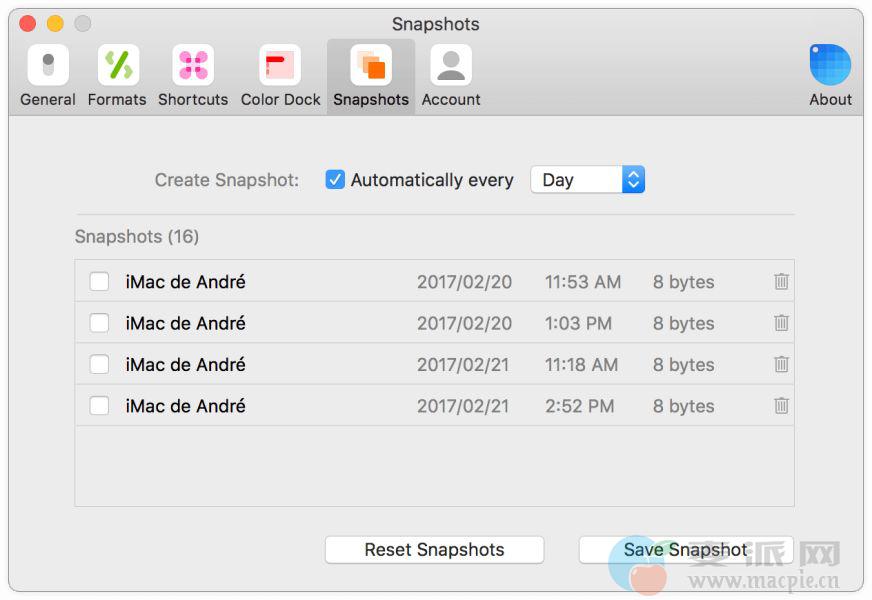The width and height of the screenshot is (872, 600).
Task: Delete the 2:52 PM snapshot via trash icon
Action: point(781,406)
